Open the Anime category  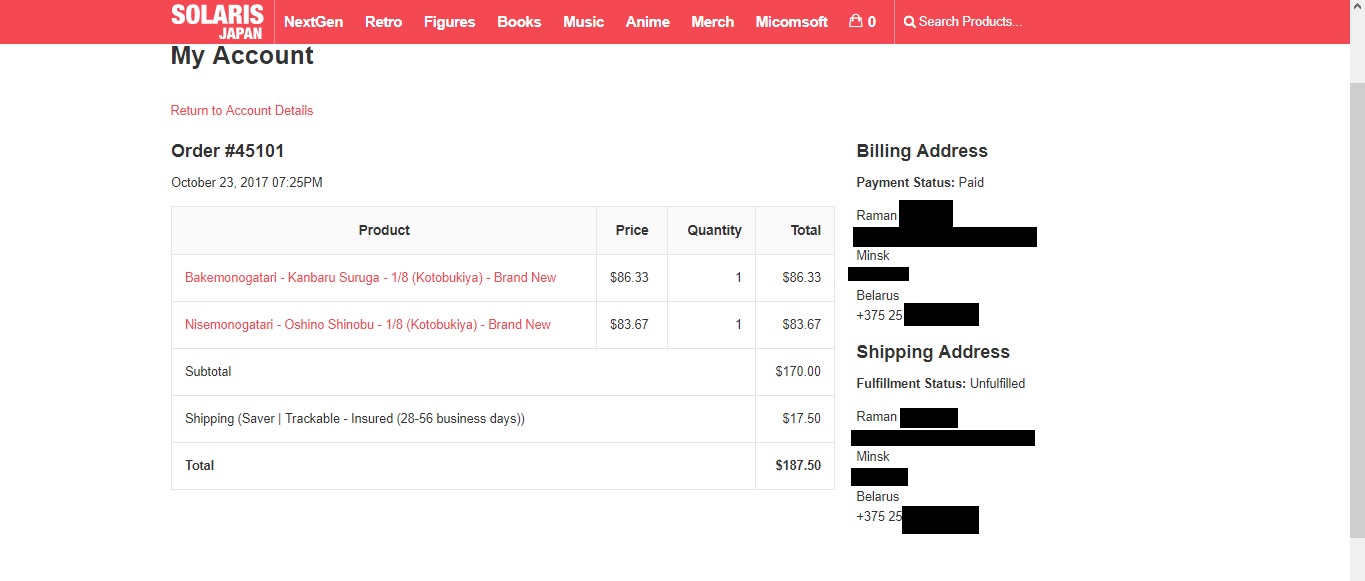pos(647,22)
